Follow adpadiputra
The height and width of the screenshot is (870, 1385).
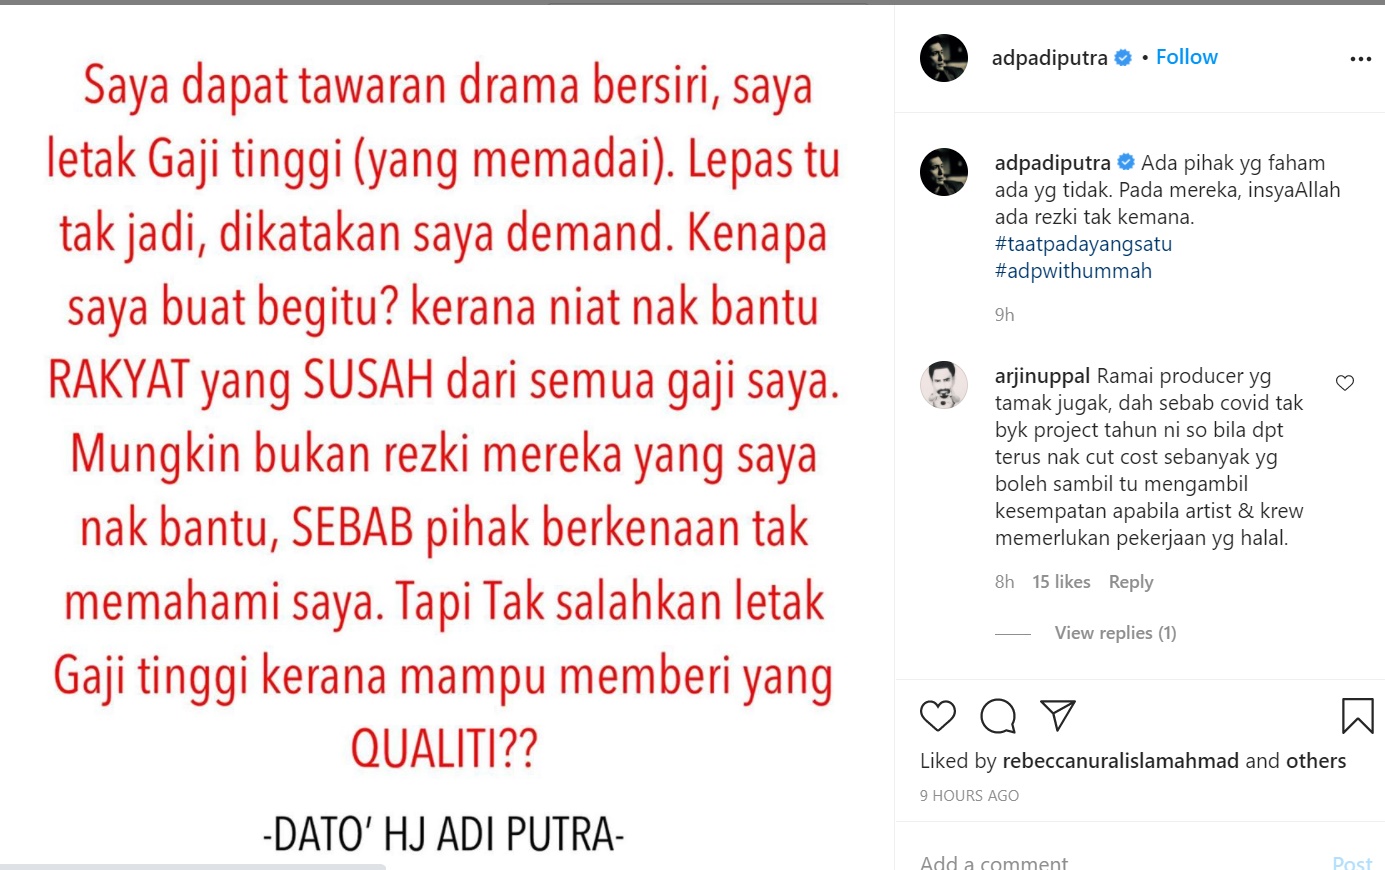coord(1187,57)
